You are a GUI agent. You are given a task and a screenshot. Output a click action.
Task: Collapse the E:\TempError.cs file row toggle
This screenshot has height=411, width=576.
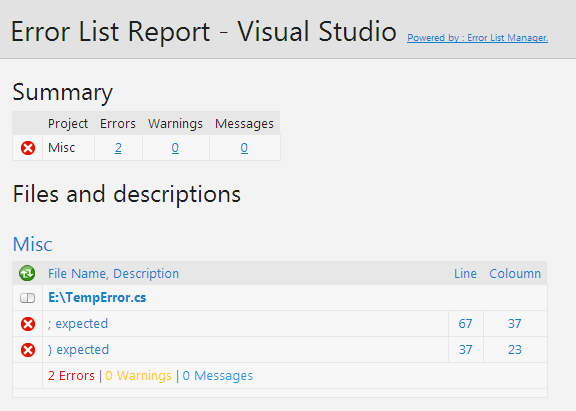[28, 298]
